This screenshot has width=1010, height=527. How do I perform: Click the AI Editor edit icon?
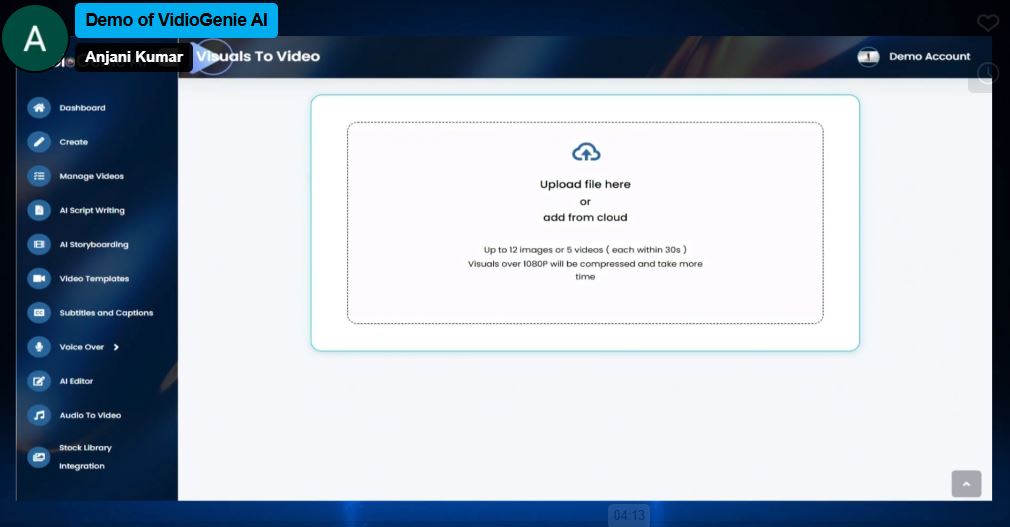click(x=39, y=381)
